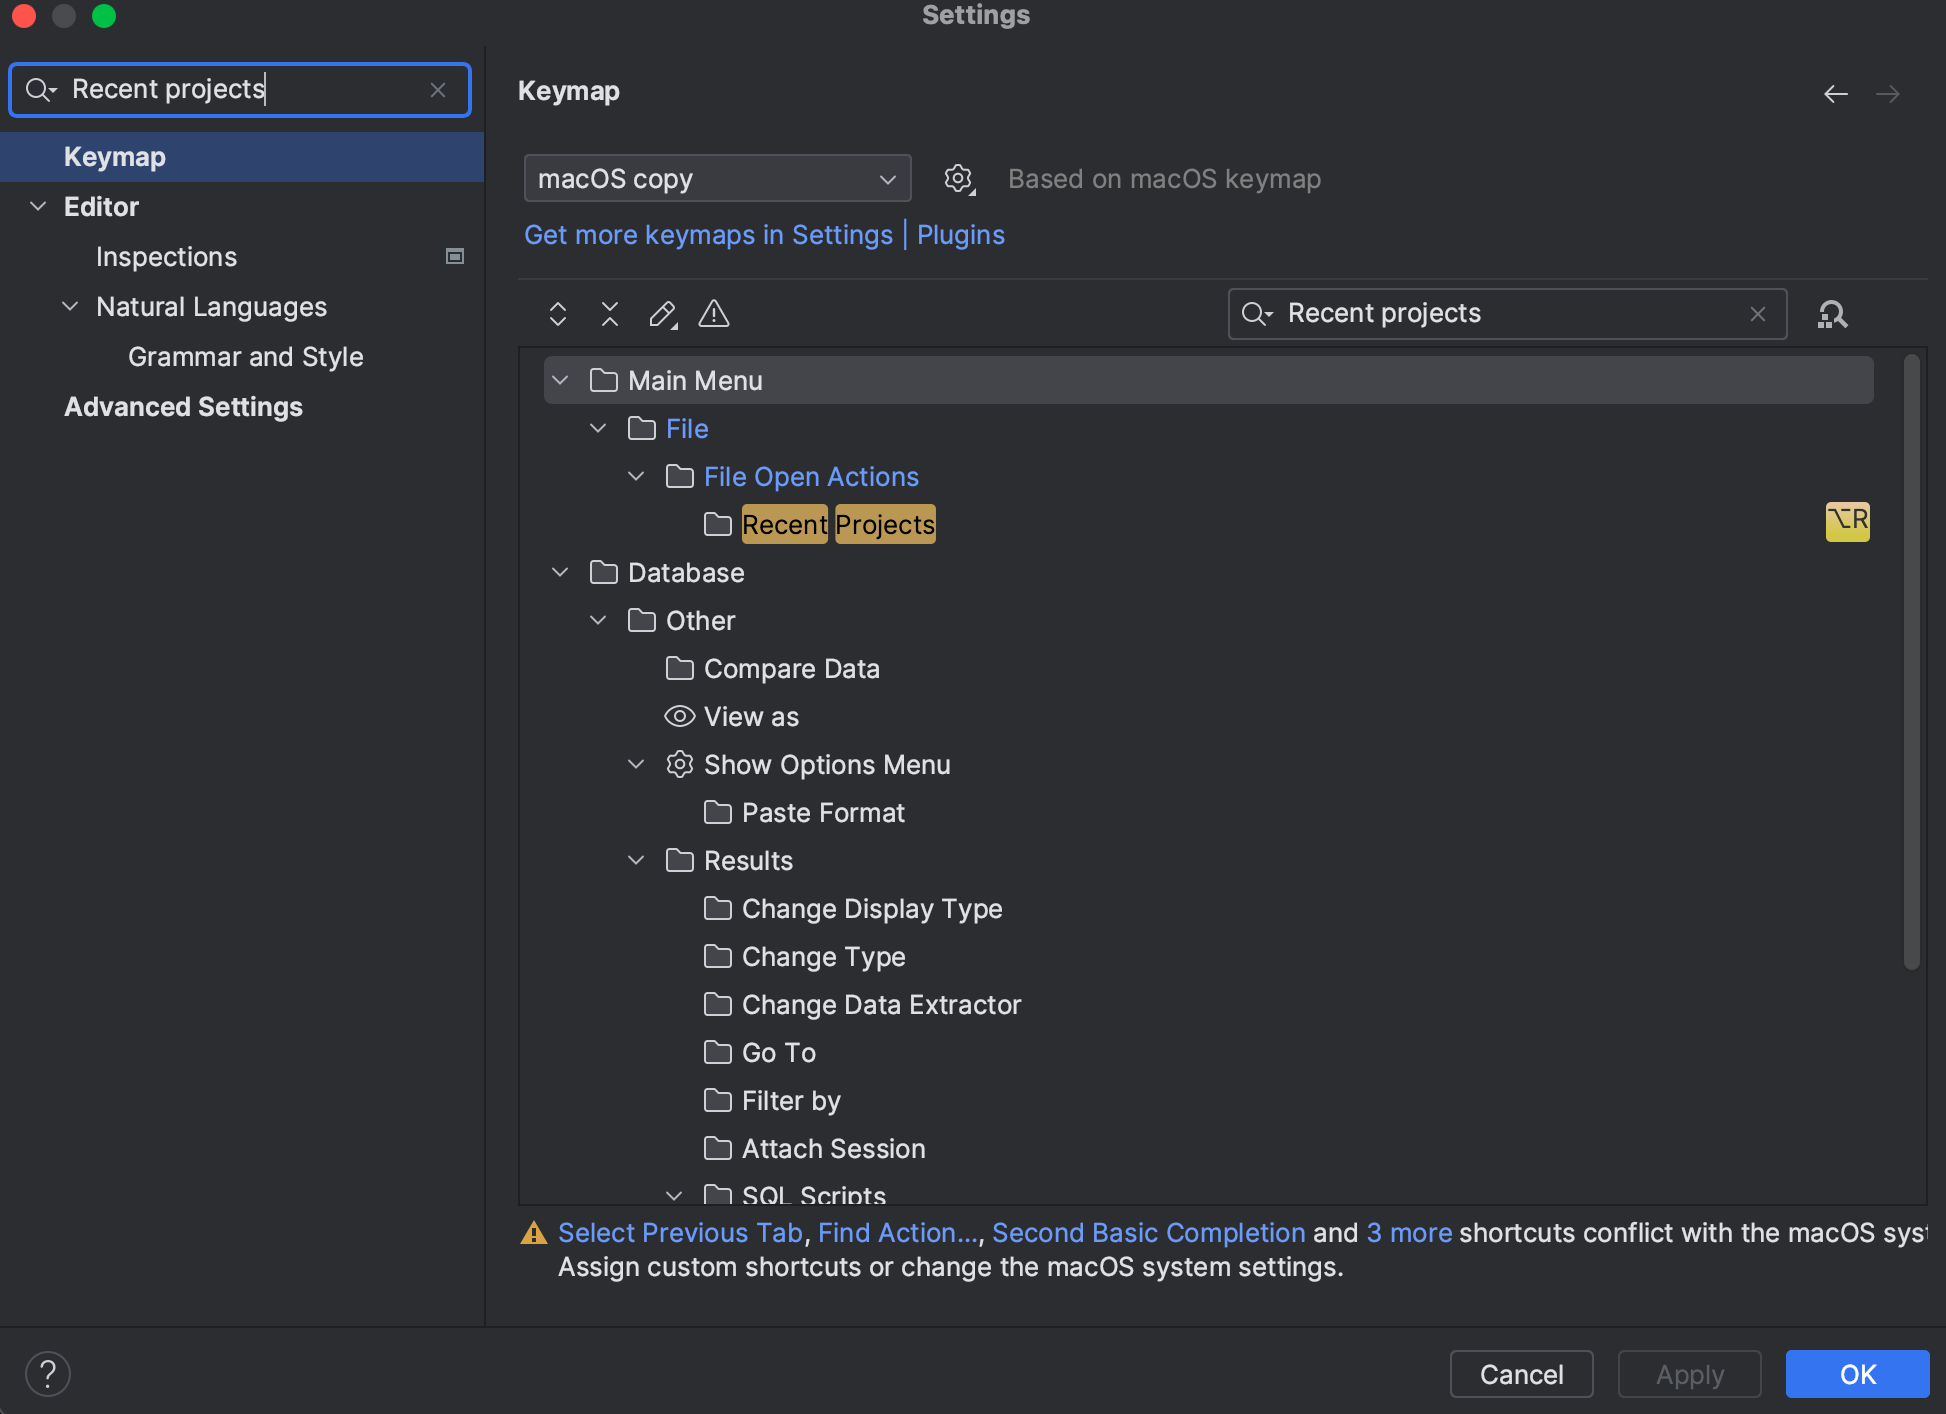Open the Plugins link
The width and height of the screenshot is (1946, 1414).
961,235
